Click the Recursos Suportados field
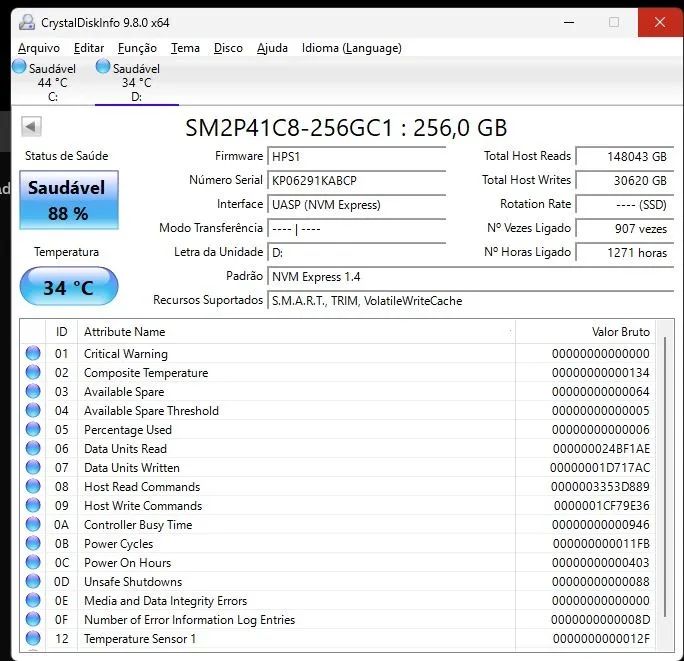The image size is (684, 661). (471, 301)
